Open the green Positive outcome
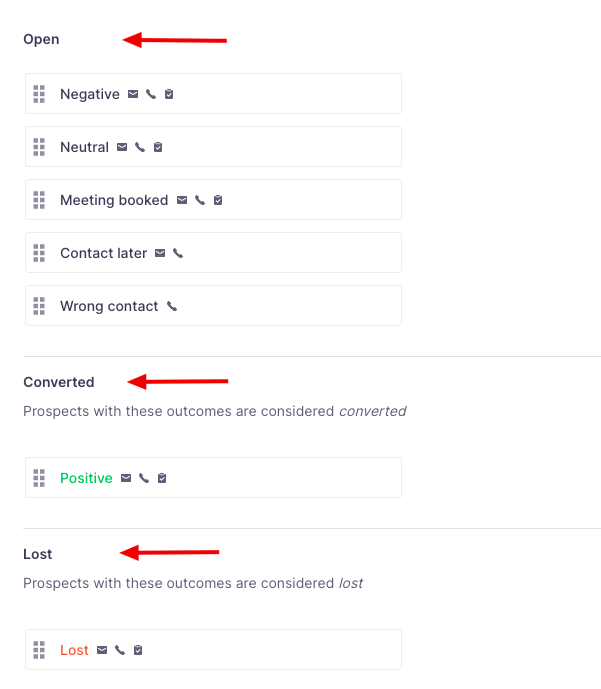This screenshot has height=689, width=601. [86, 478]
